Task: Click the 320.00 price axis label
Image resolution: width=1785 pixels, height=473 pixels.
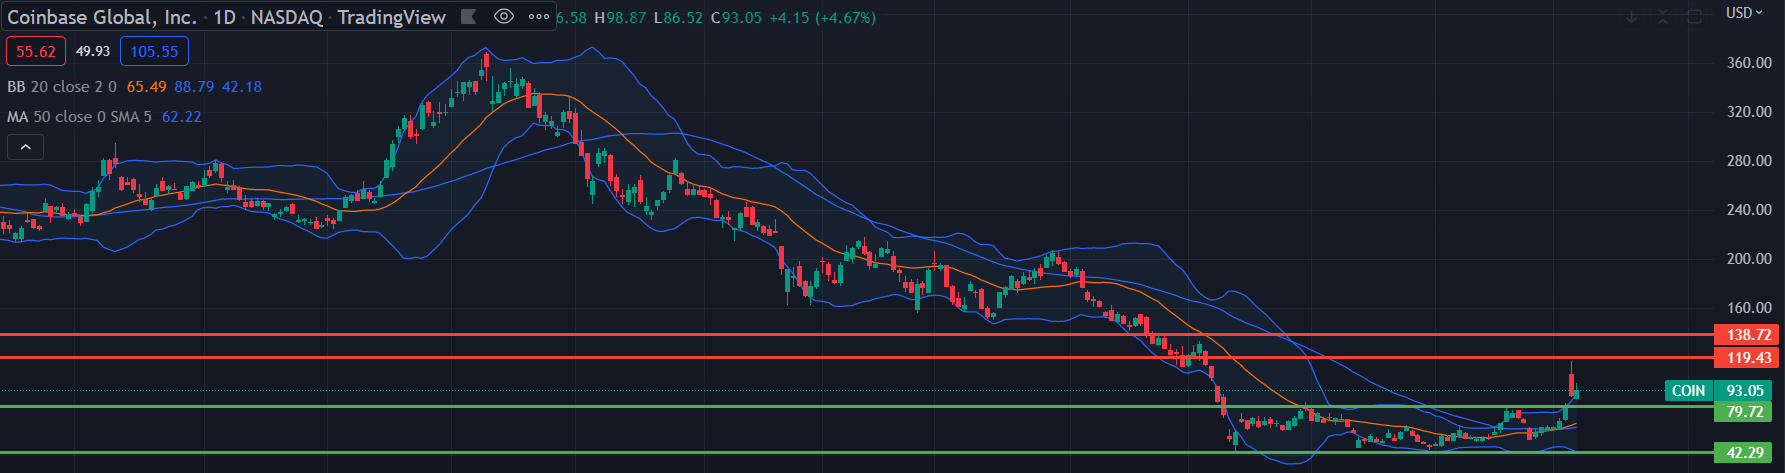Action: 1749,112
